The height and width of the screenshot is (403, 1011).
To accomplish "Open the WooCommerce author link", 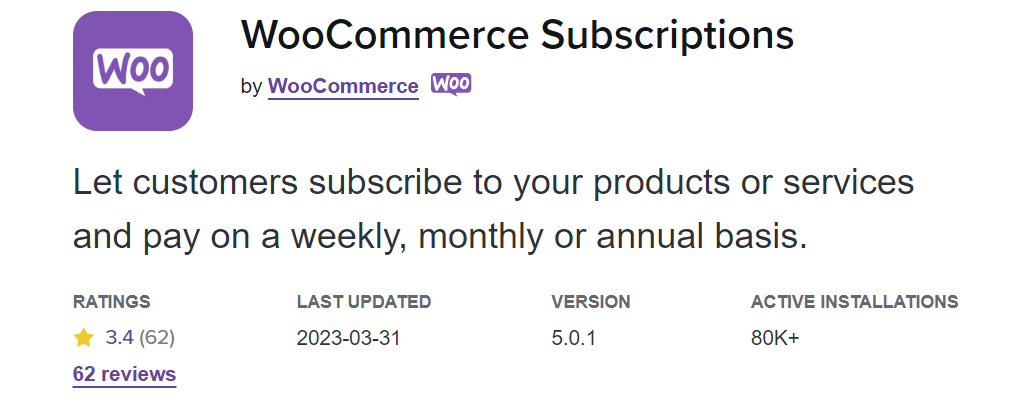I will [x=343, y=86].
